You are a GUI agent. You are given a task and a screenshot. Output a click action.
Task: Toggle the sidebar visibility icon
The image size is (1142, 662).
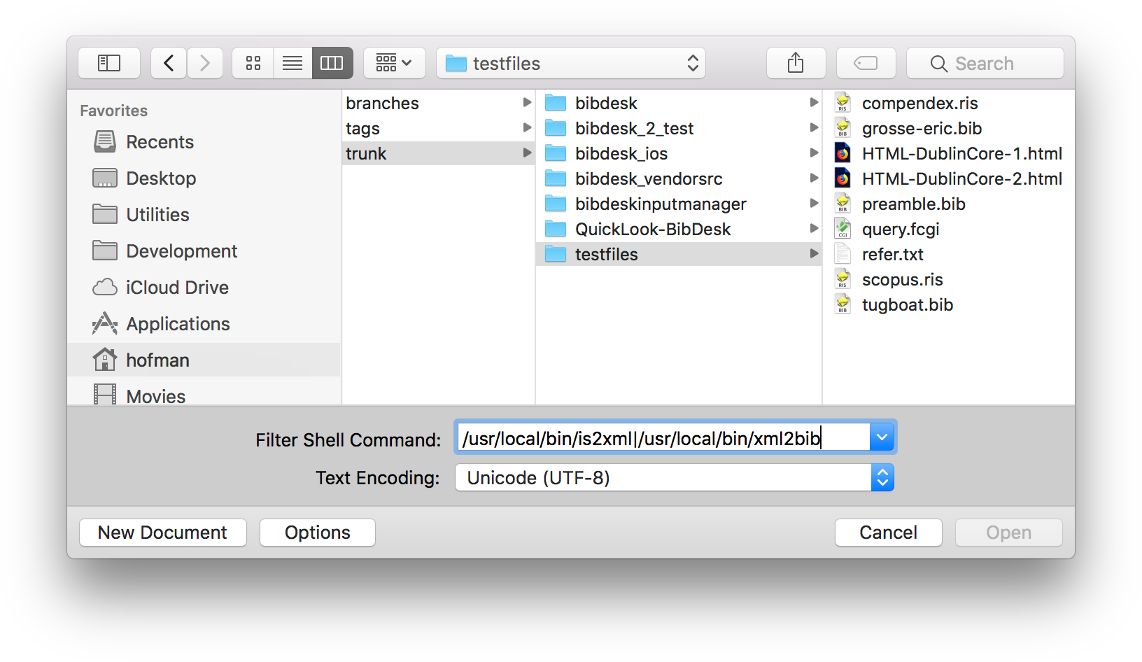(109, 62)
